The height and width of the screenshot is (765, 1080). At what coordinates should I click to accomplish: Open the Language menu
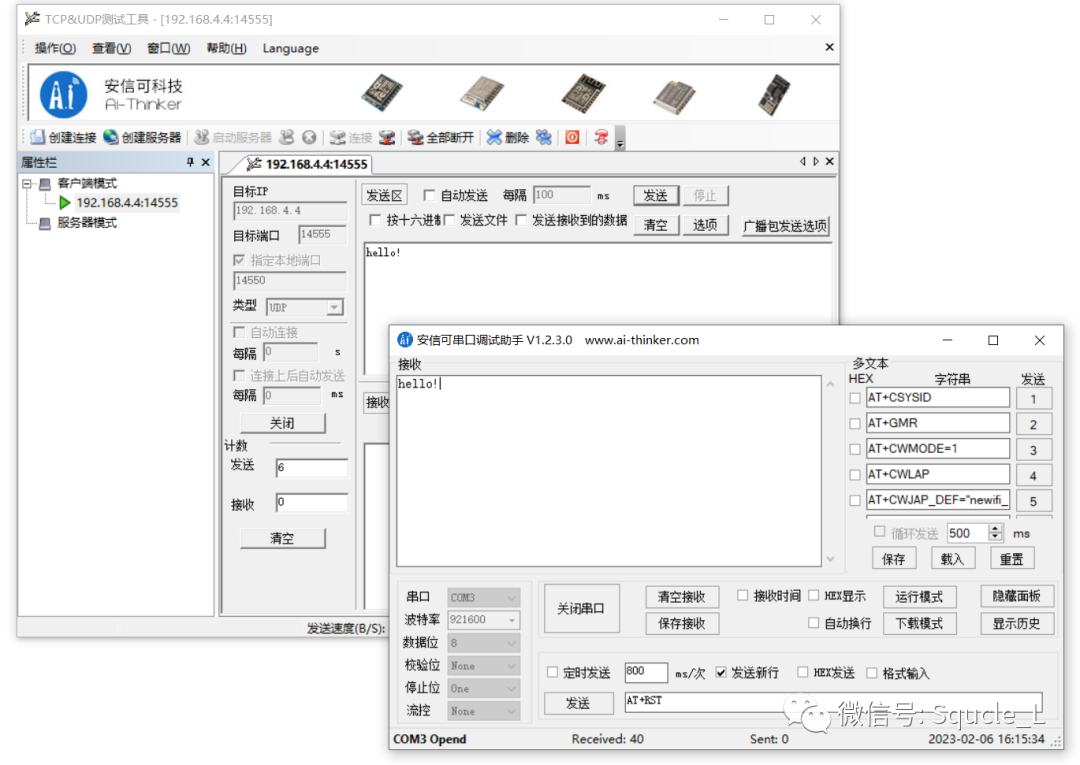pos(290,48)
